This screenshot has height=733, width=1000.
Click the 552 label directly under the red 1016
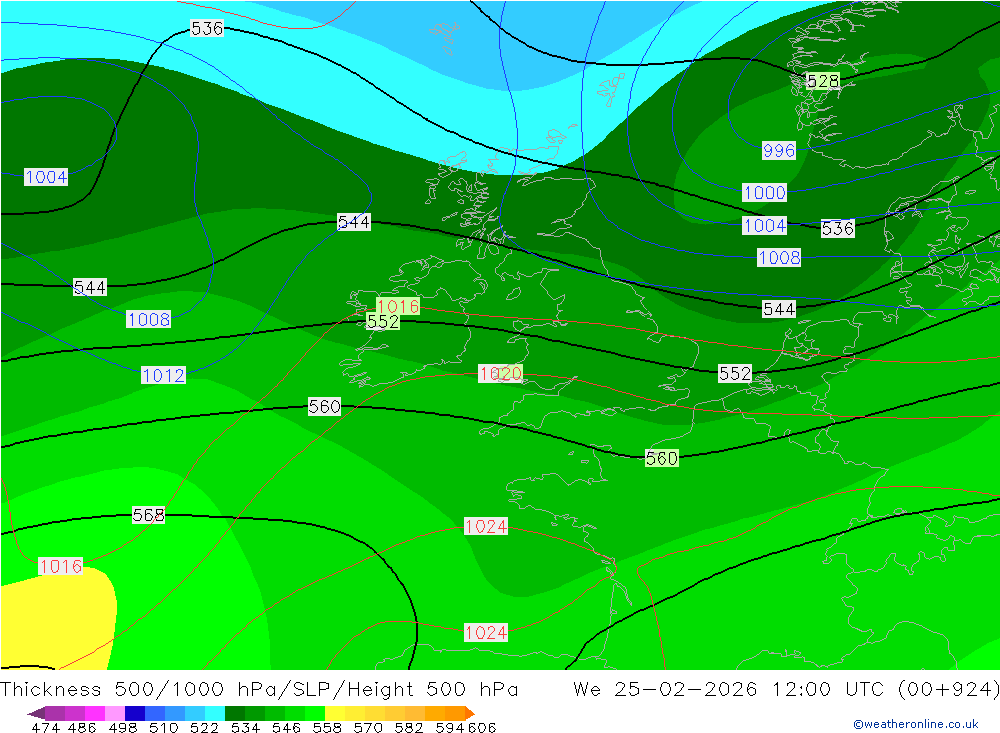pos(383,322)
